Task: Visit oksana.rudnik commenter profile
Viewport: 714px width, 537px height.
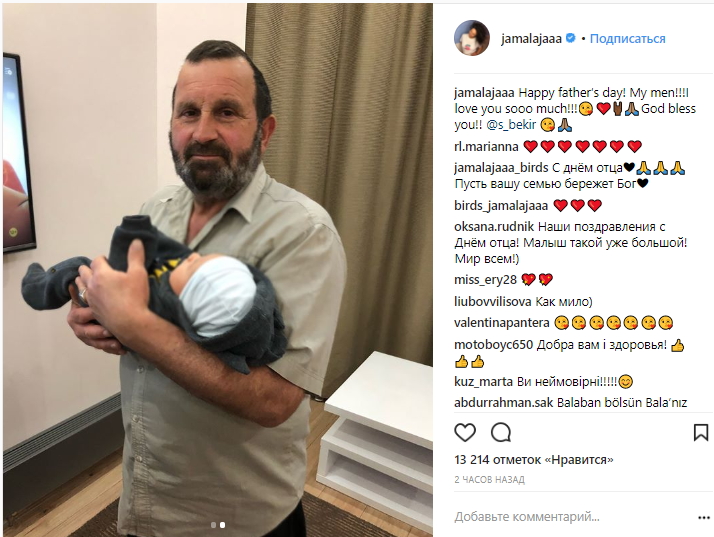Action: [x=494, y=227]
